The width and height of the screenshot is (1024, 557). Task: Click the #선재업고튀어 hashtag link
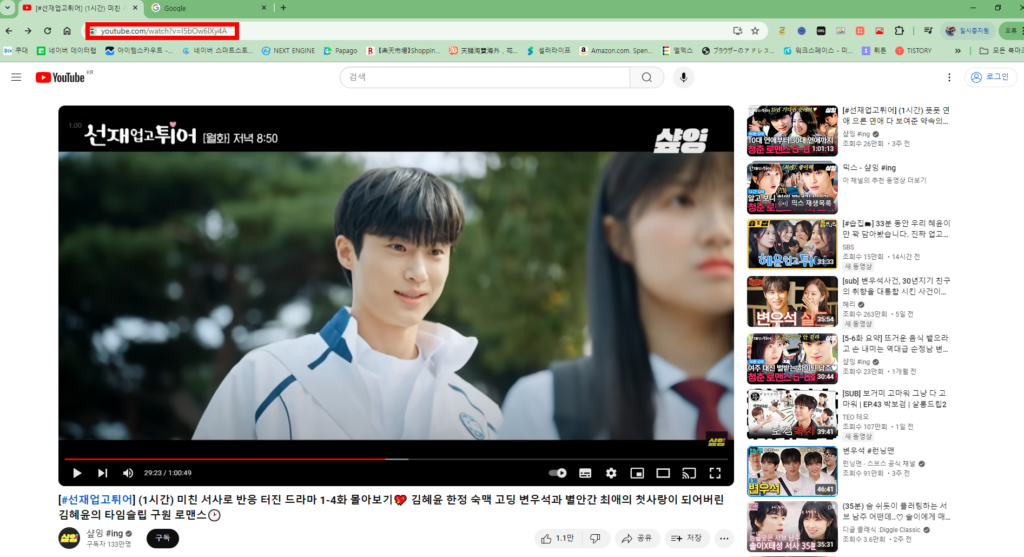pos(96,500)
